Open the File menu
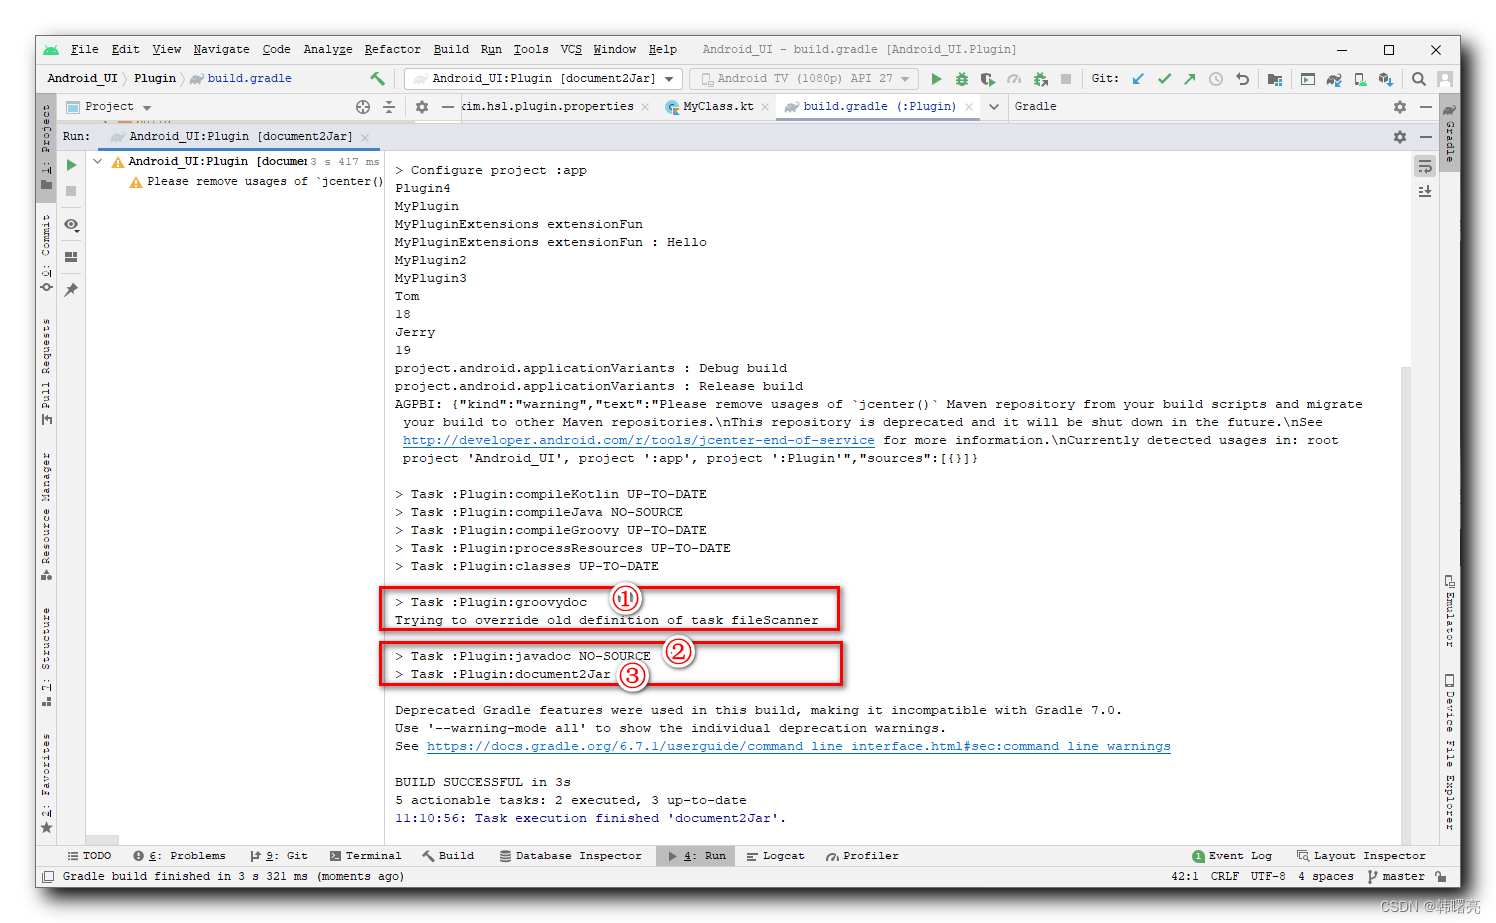Screen dimensions: 1496x923 click(x=85, y=49)
